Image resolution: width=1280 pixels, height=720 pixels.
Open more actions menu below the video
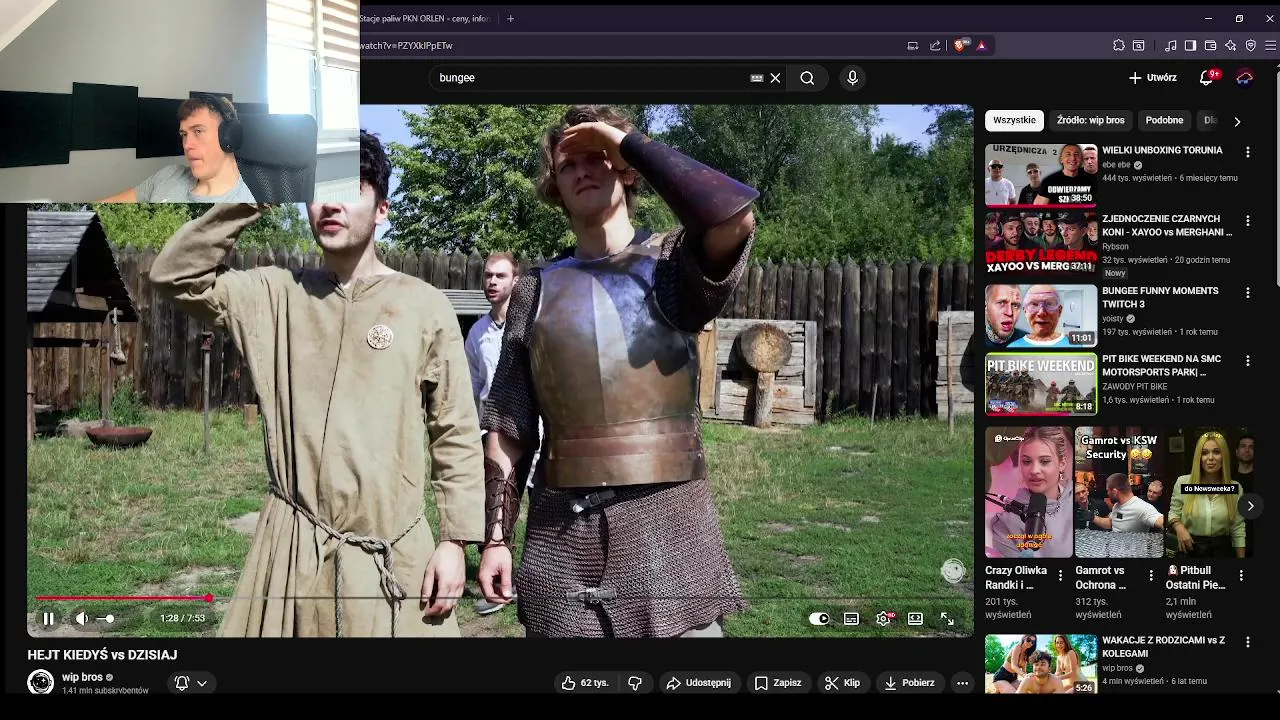[962, 683]
